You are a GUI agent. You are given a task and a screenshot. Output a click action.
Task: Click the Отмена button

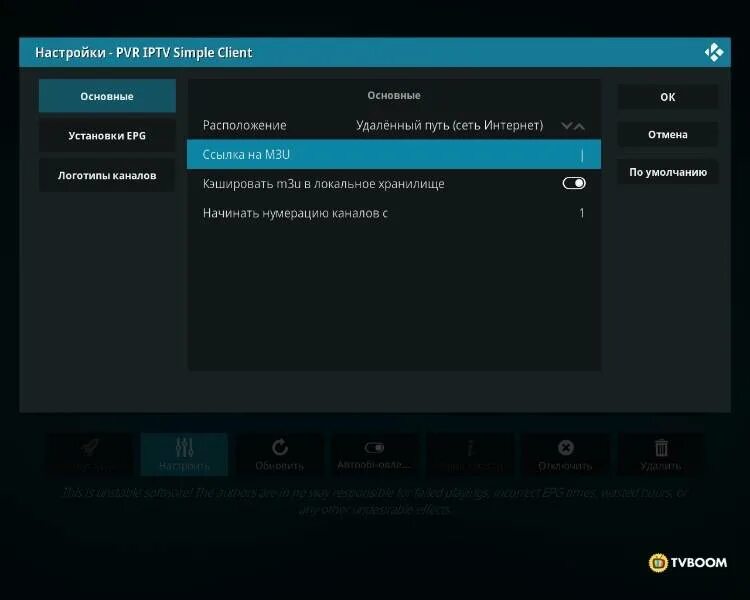667,135
